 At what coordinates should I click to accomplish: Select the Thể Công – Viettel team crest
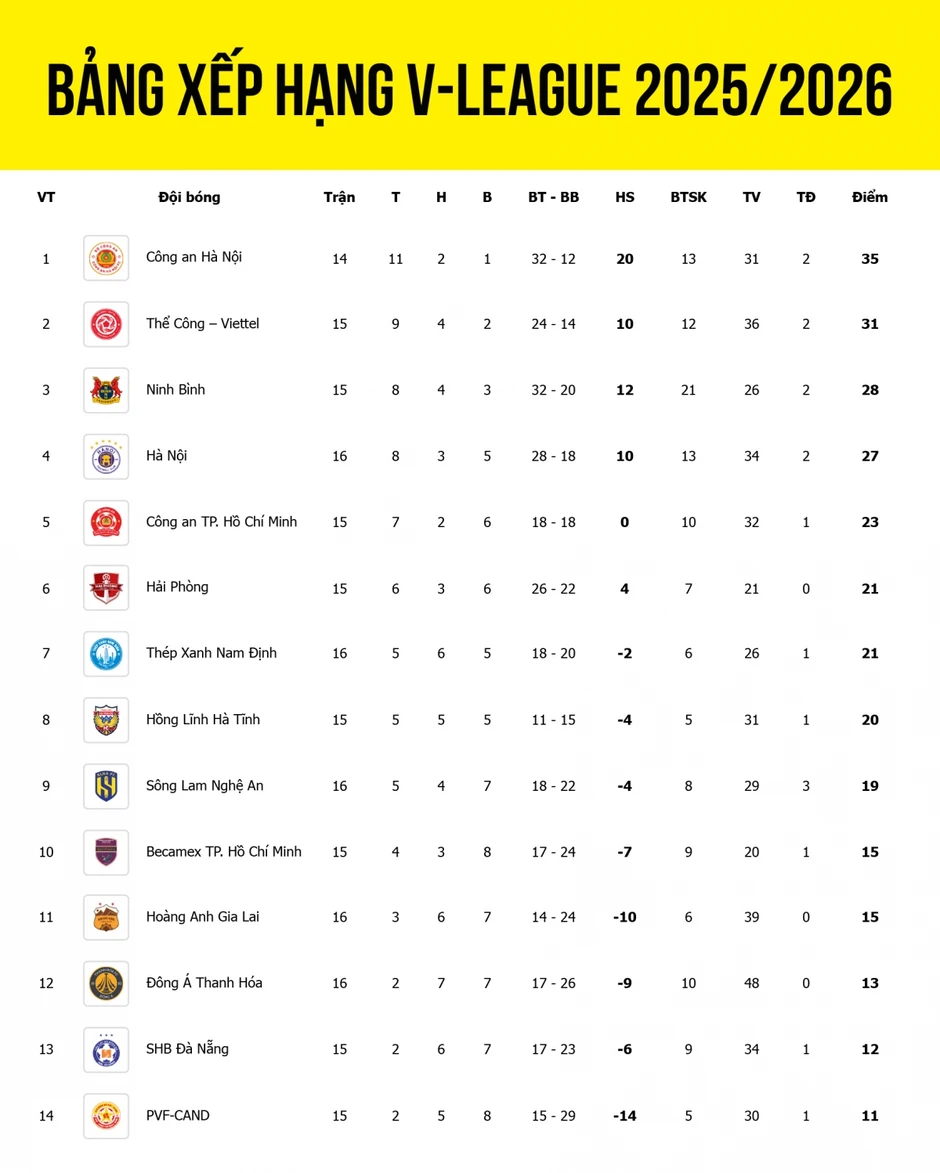[106, 324]
